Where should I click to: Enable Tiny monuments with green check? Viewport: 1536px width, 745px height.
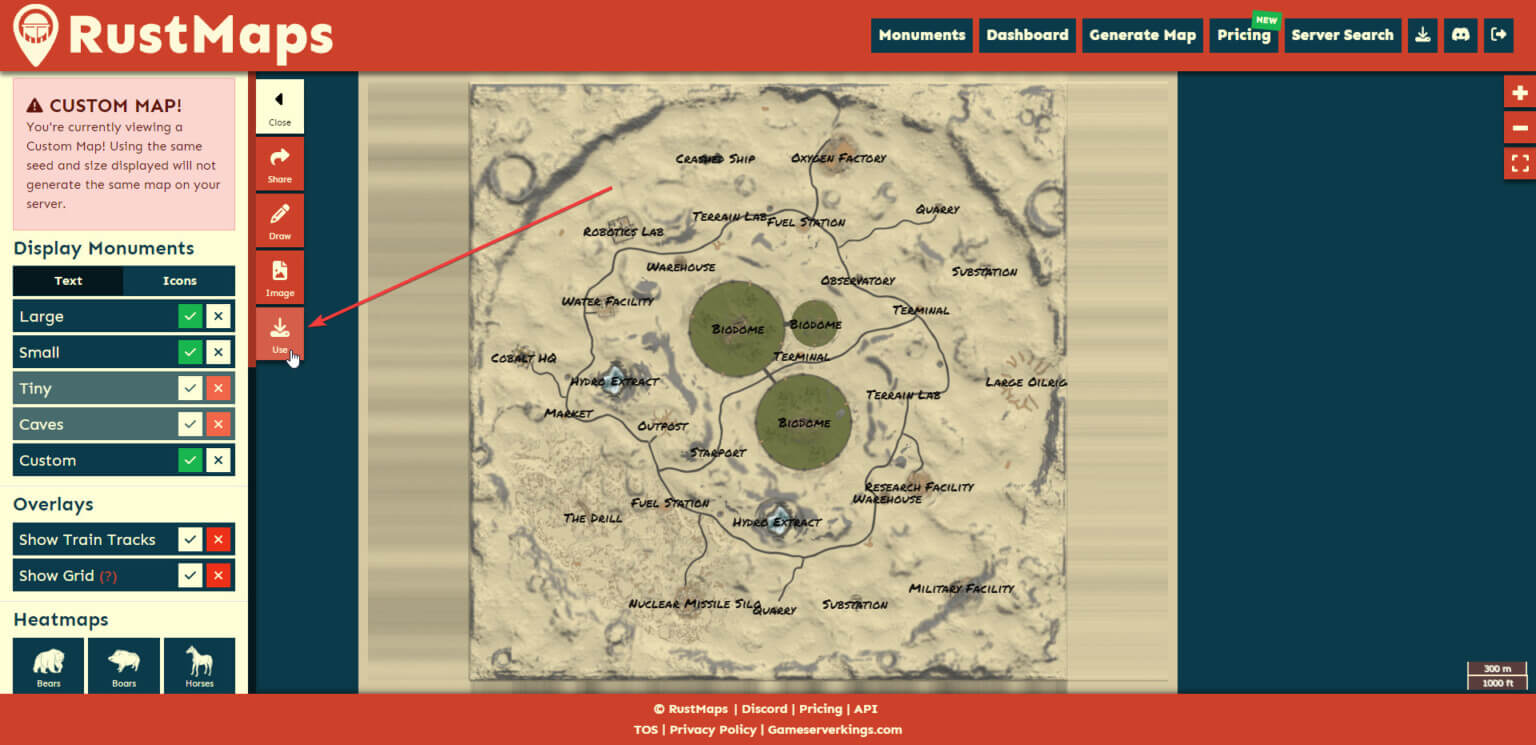(190, 389)
